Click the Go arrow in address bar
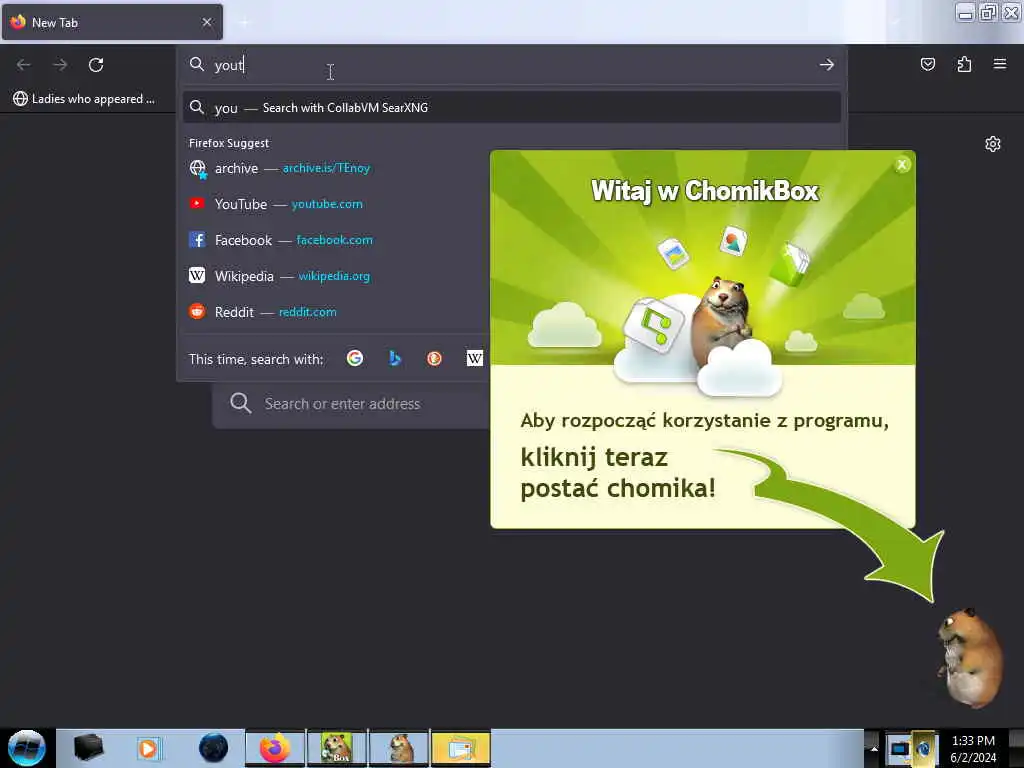 pyautogui.click(x=827, y=65)
